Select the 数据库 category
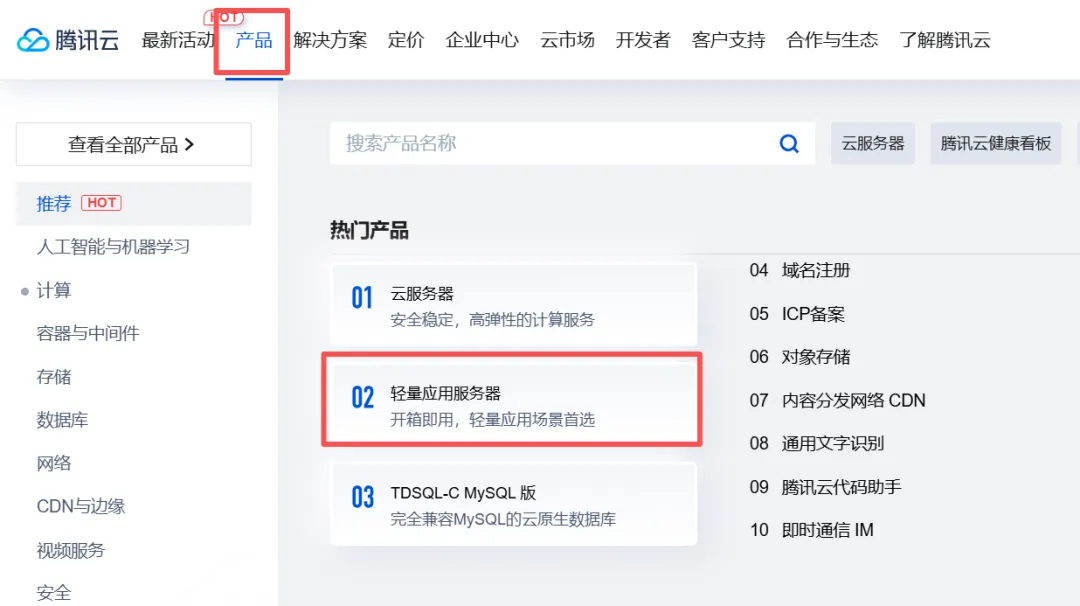 point(62,420)
